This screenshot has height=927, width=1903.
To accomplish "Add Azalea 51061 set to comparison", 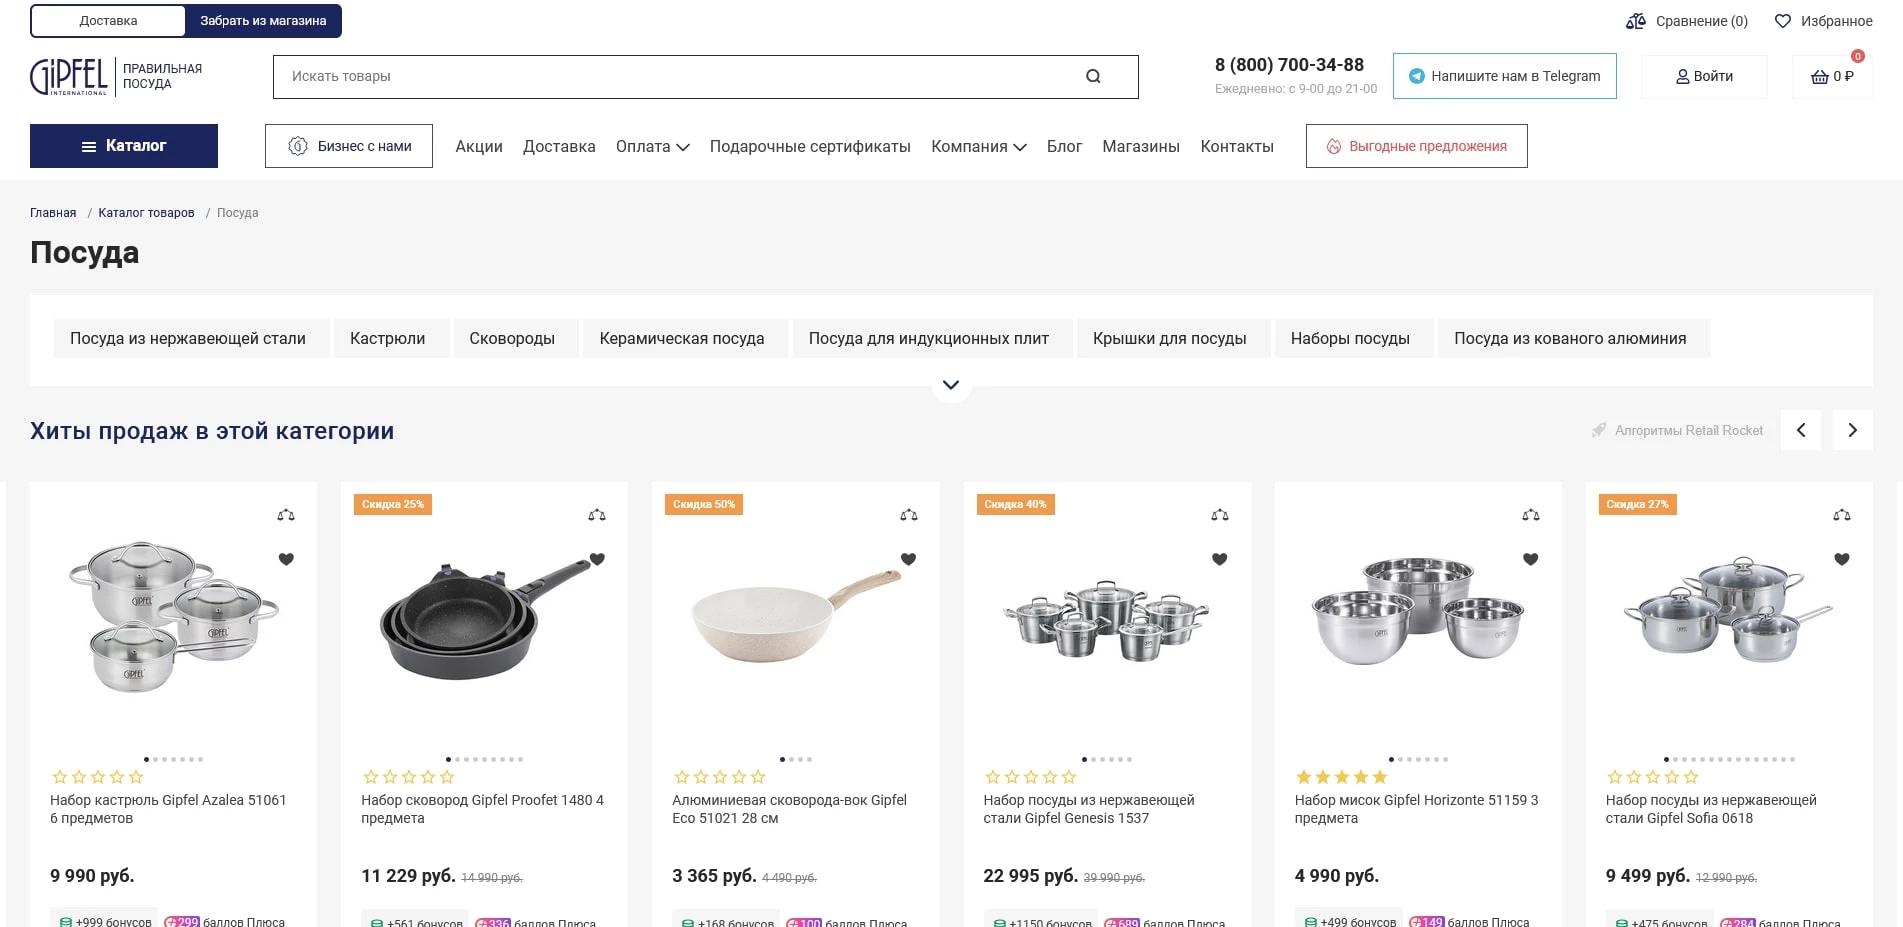I will click(286, 515).
